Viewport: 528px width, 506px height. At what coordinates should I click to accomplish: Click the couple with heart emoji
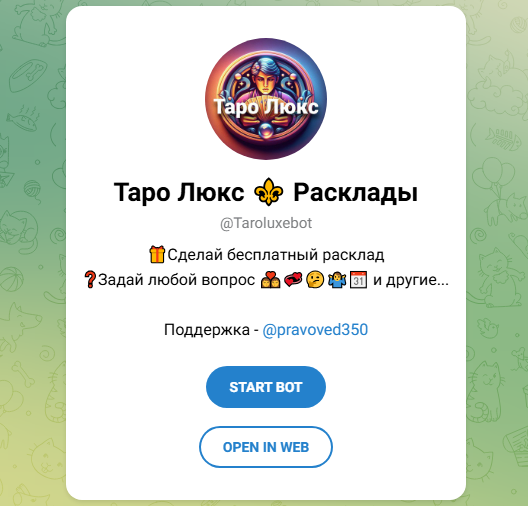[271, 280]
